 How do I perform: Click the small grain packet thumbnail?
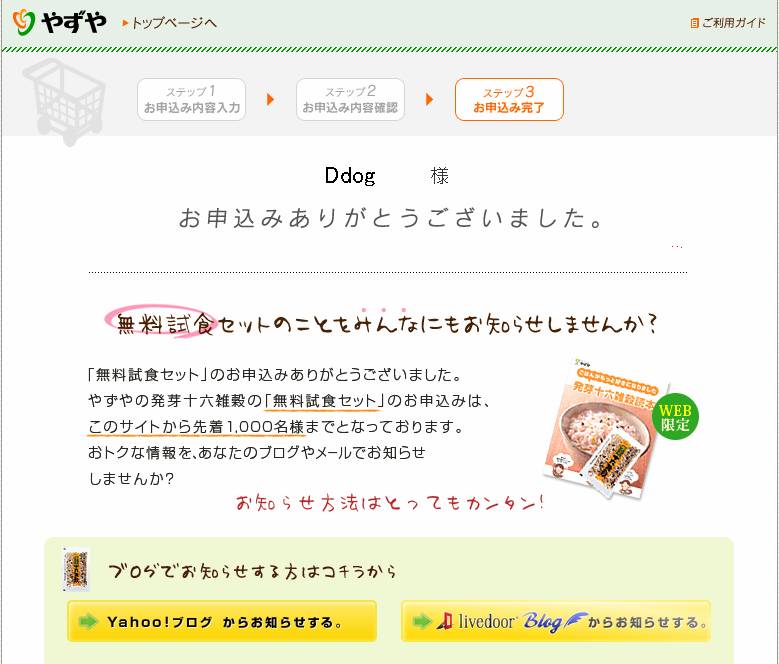pyautogui.click(x=77, y=570)
